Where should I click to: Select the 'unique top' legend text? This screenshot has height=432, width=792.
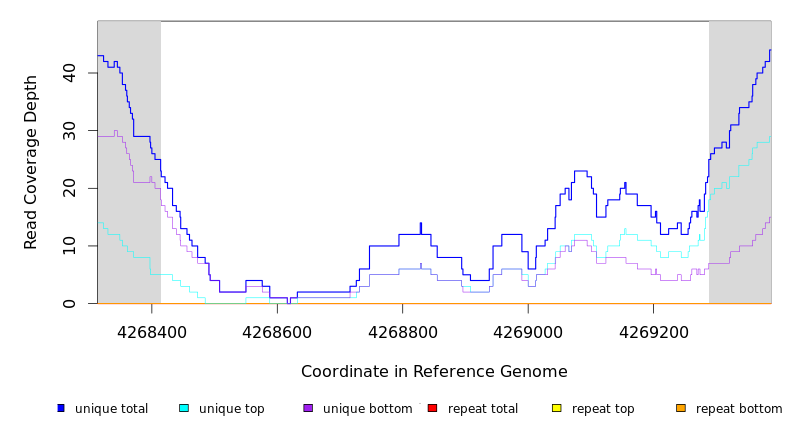pos(231,409)
